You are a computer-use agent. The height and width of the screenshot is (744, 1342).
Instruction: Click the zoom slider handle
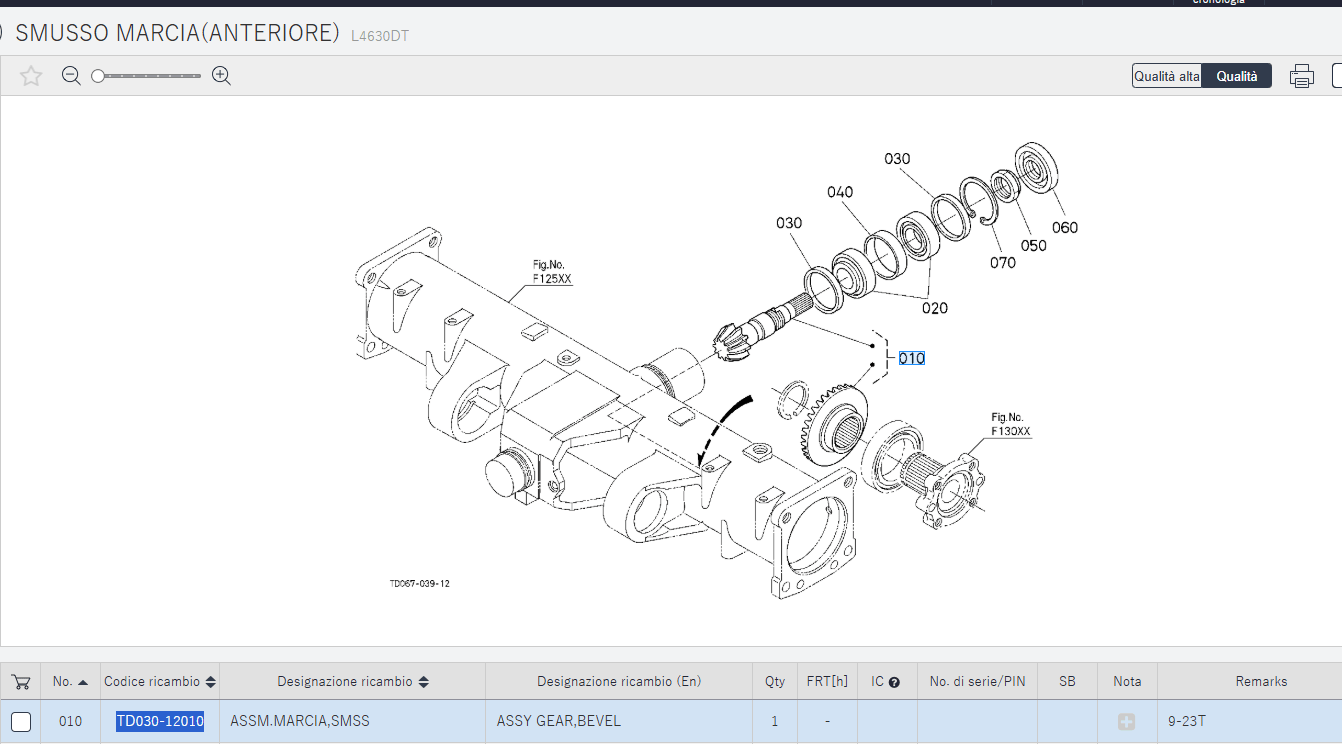[x=98, y=76]
